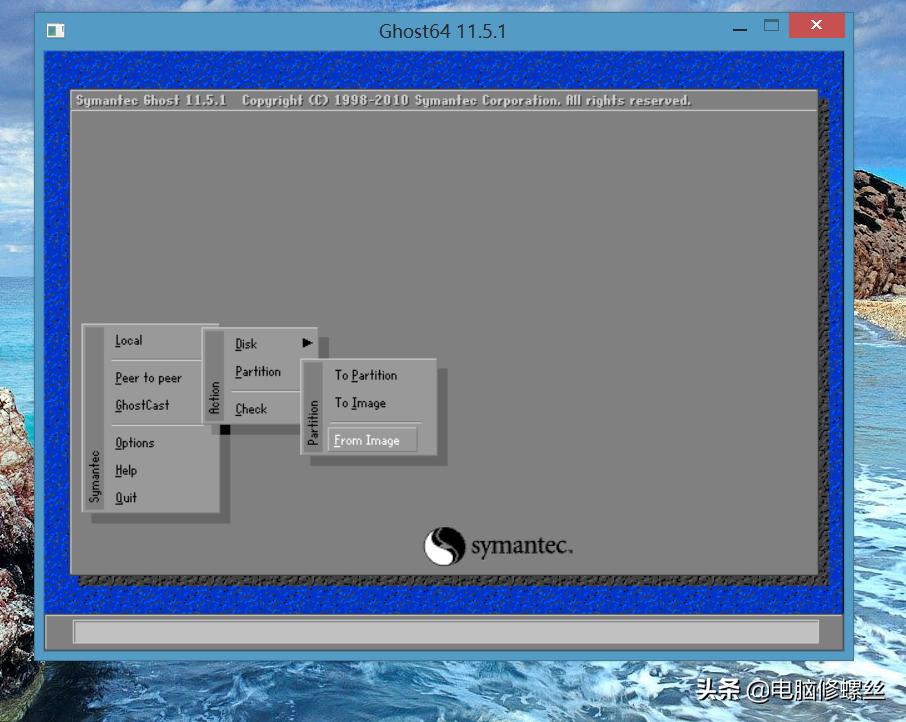Click the Symantec Ghost copyright header text
The image size is (906, 722).
click(383, 101)
